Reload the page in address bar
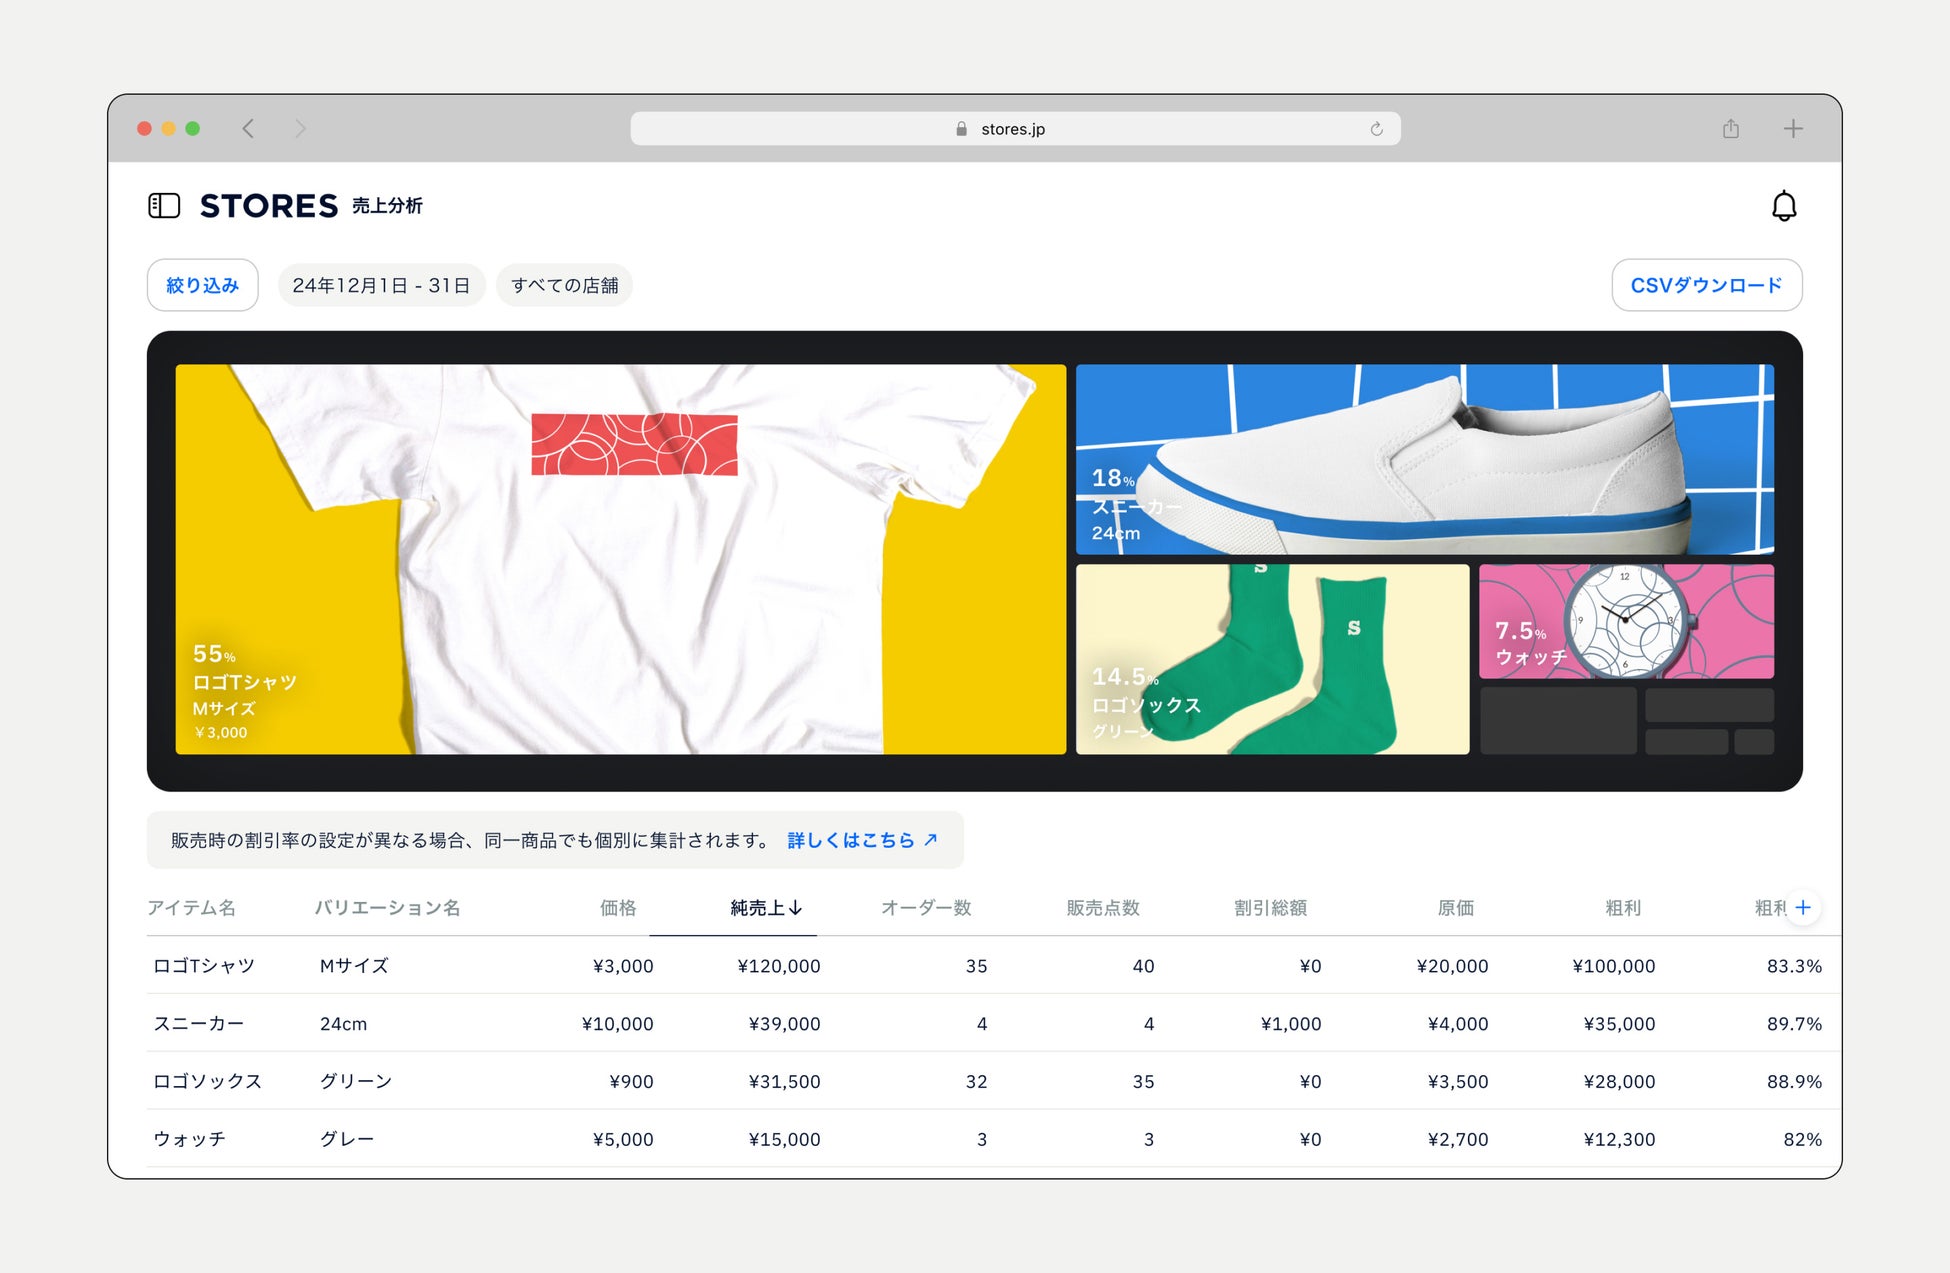This screenshot has width=1950, height=1273. 1376,129
